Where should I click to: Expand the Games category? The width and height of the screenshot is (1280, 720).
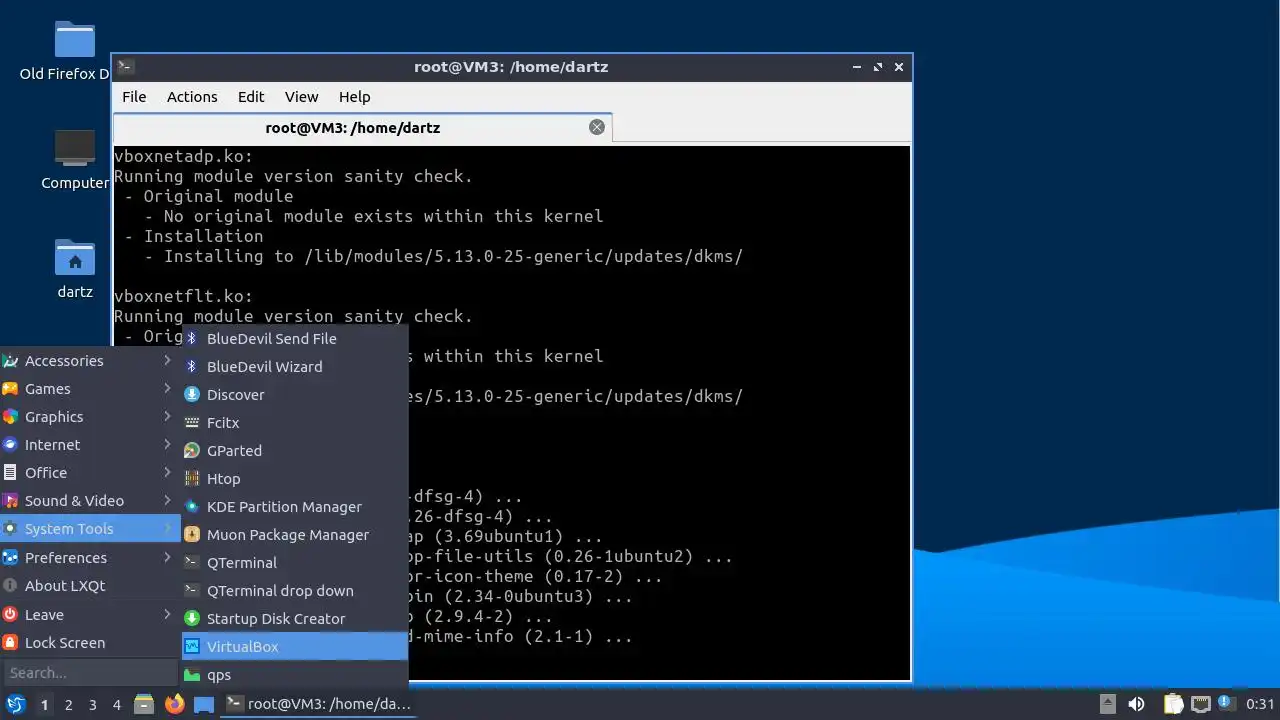(x=90, y=389)
